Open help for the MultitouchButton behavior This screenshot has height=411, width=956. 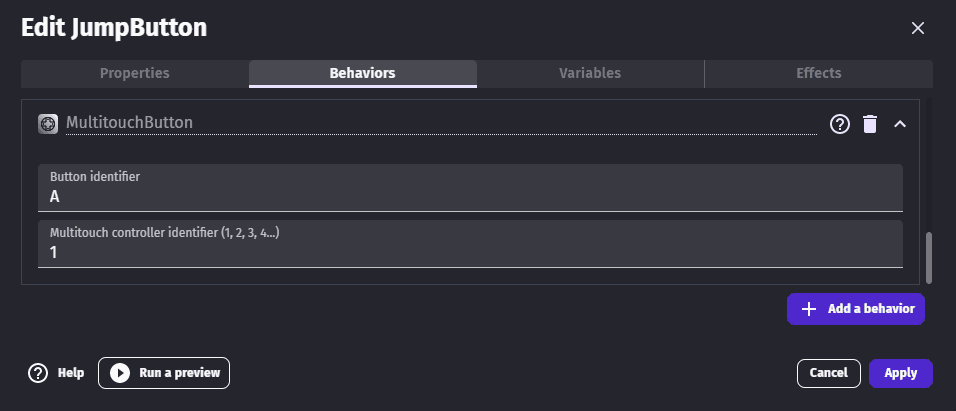coord(840,124)
